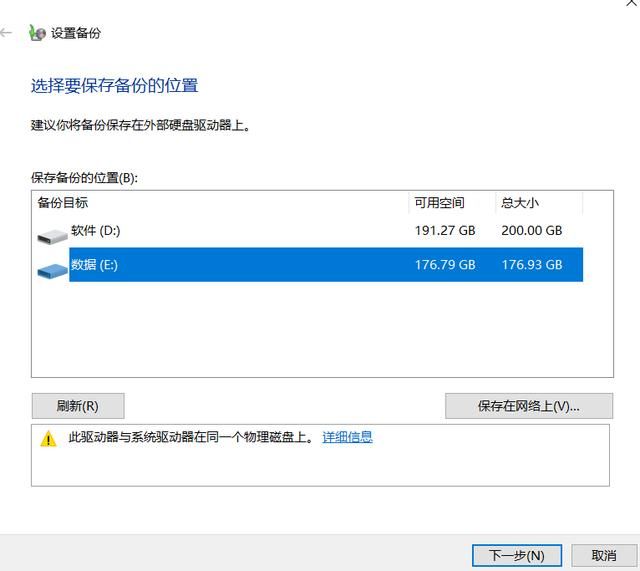Click the yellow warning triangle icon
This screenshot has height=571, width=640.
(49, 439)
